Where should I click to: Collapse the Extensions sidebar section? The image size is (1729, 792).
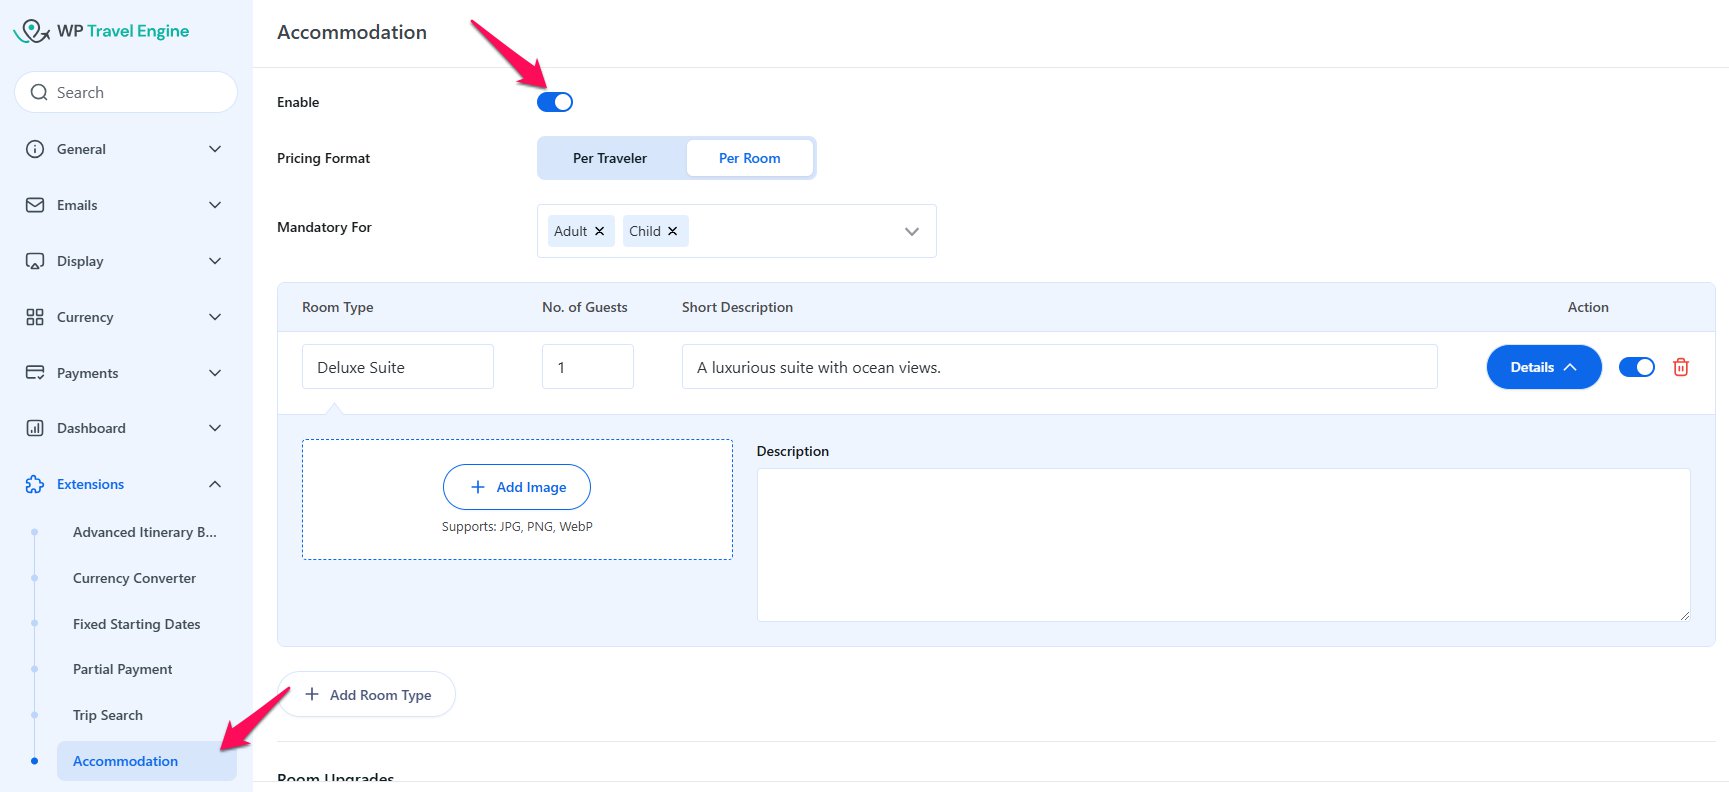(x=215, y=484)
